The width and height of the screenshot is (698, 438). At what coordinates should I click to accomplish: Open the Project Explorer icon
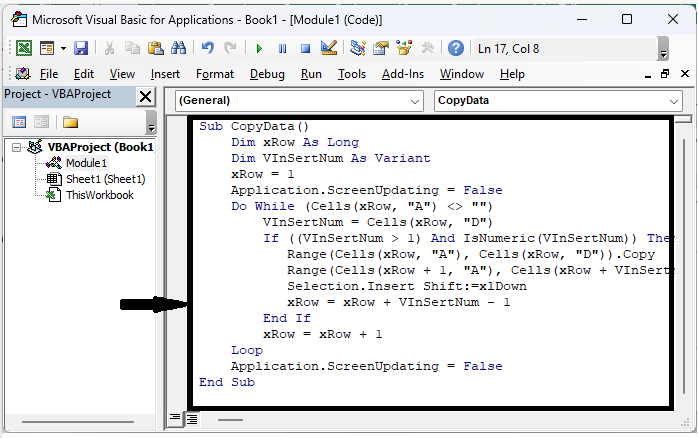click(357, 48)
